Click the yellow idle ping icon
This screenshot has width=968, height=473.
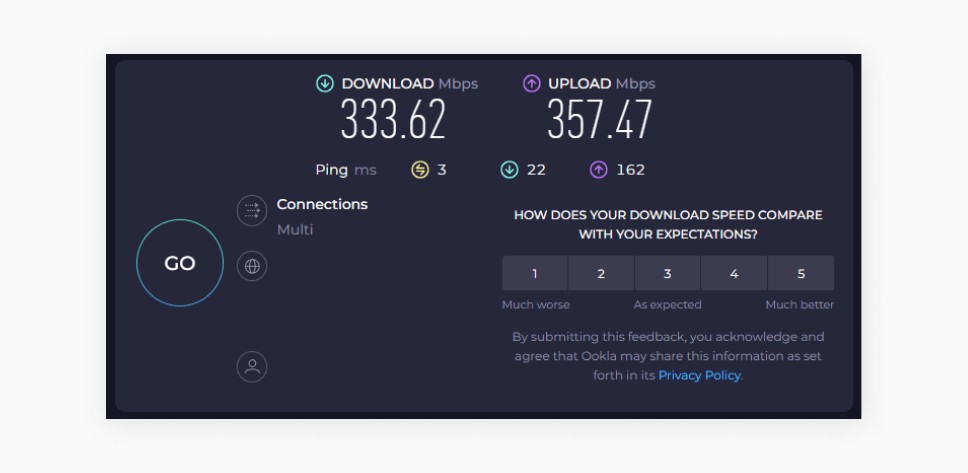tap(420, 170)
